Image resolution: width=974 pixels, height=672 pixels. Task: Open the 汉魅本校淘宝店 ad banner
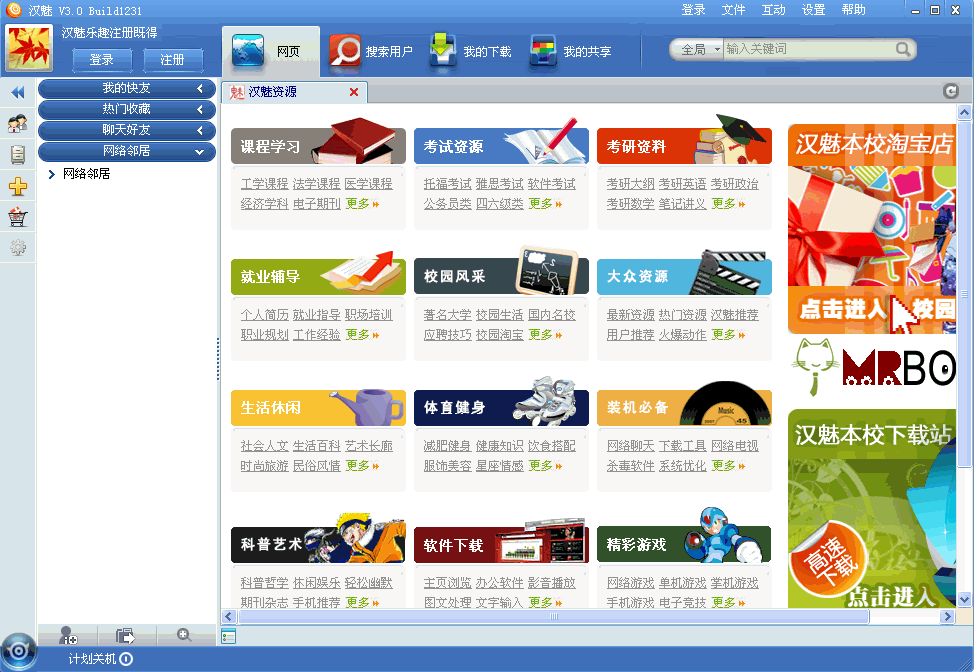[x=872, y=229]
